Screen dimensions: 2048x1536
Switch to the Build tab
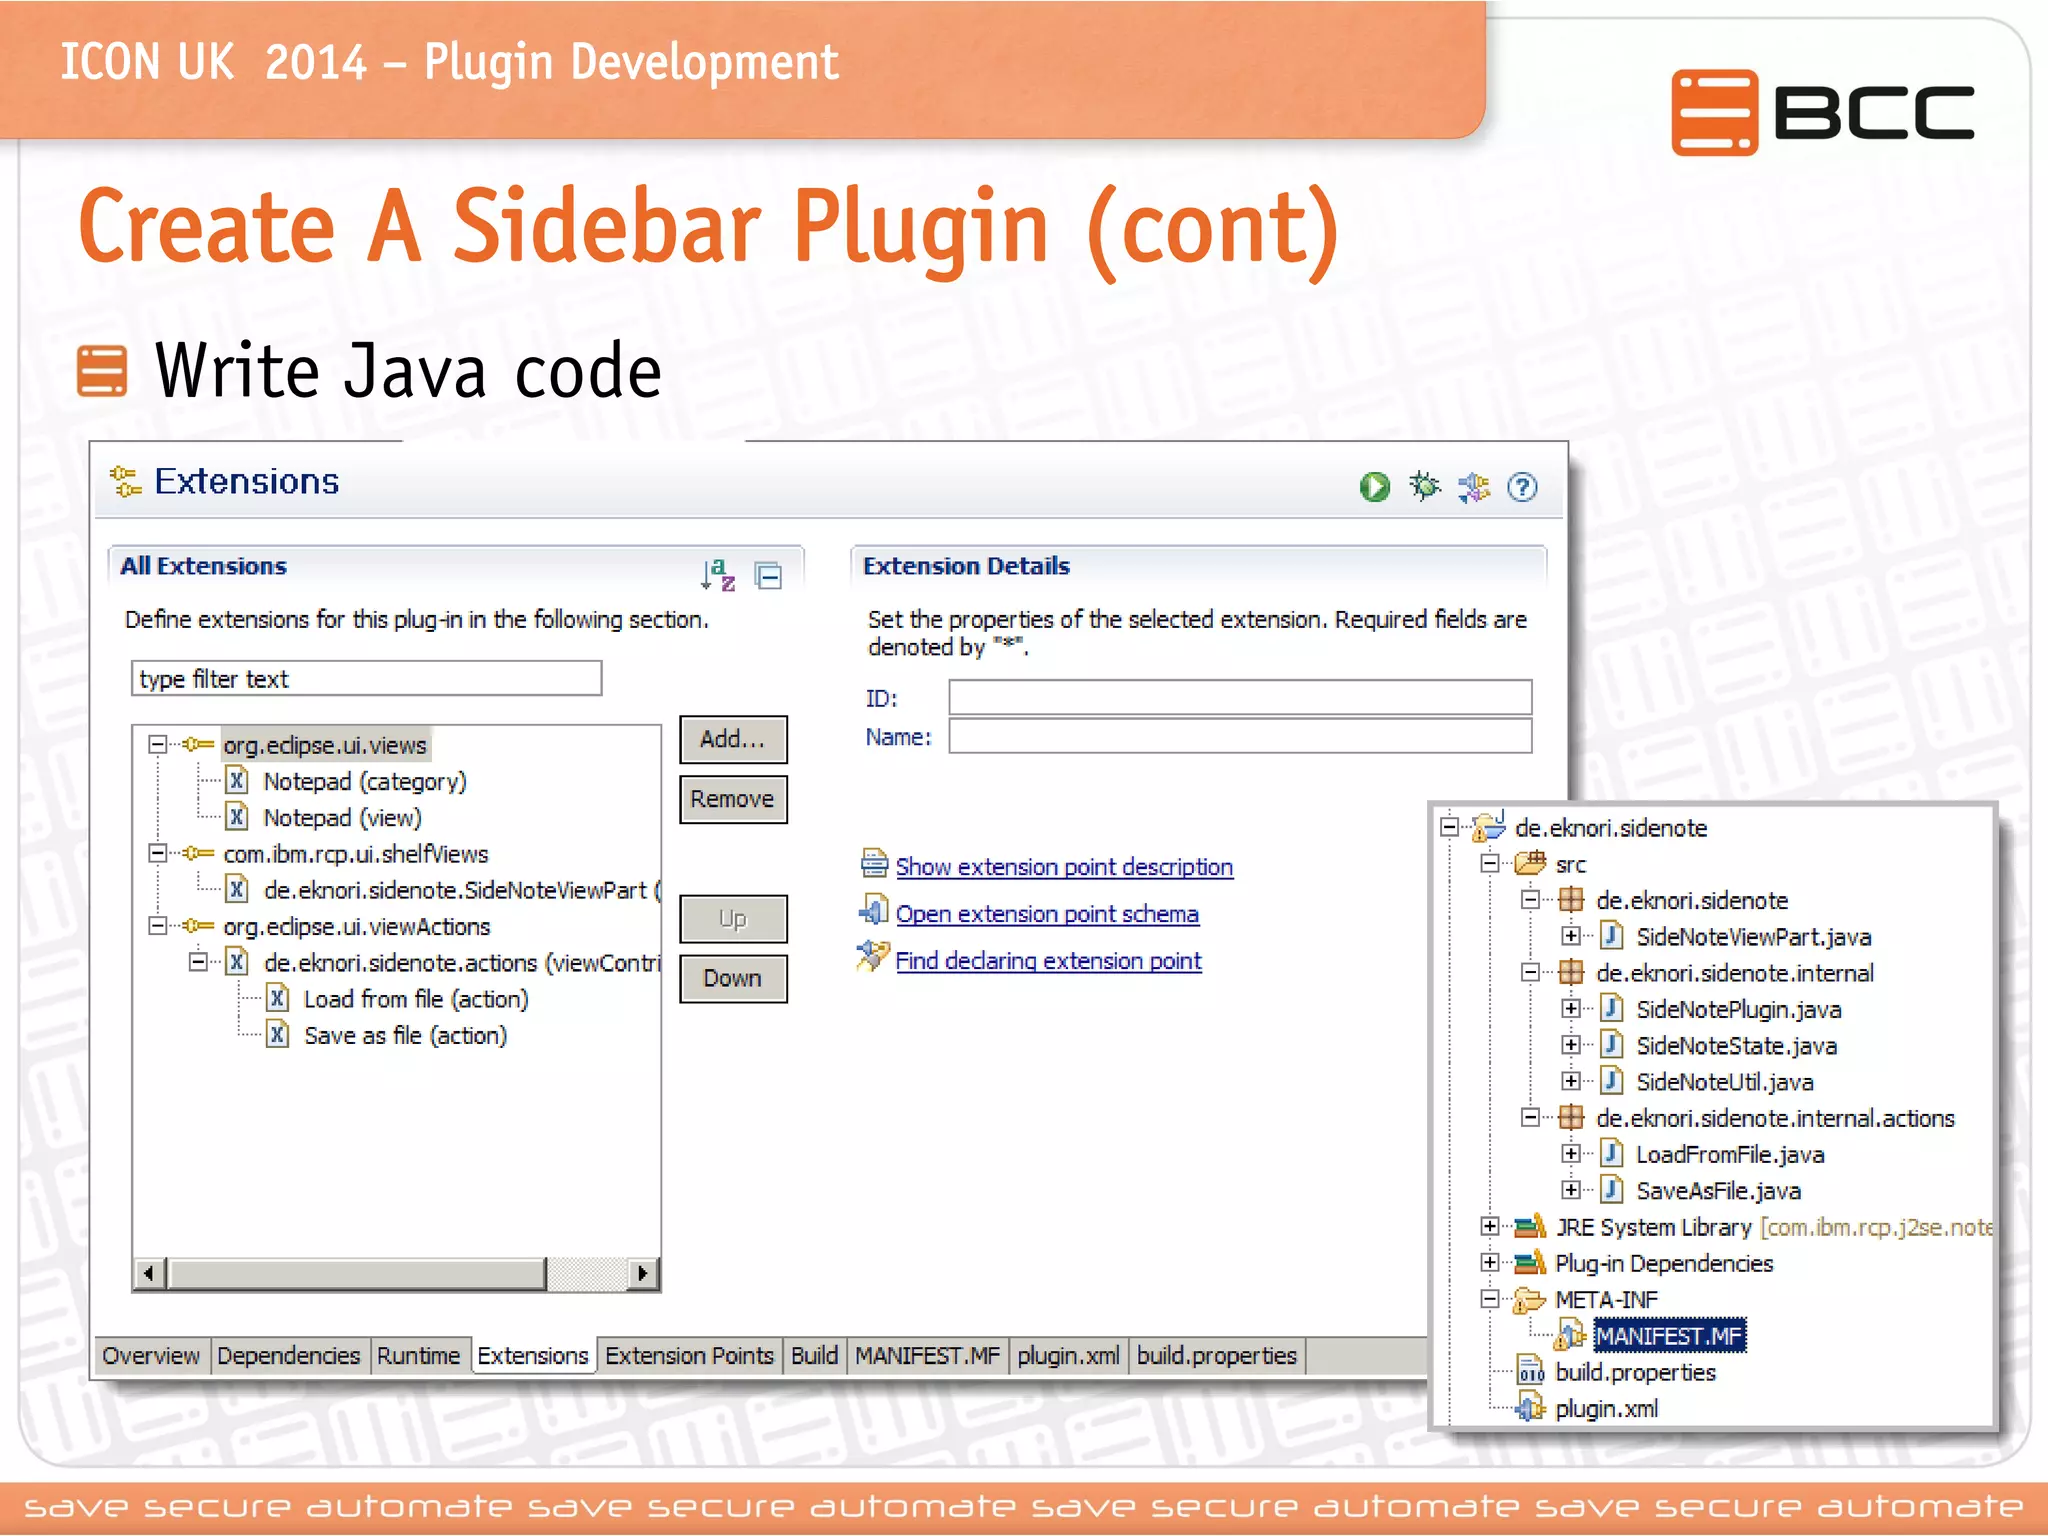(814, 1355)
